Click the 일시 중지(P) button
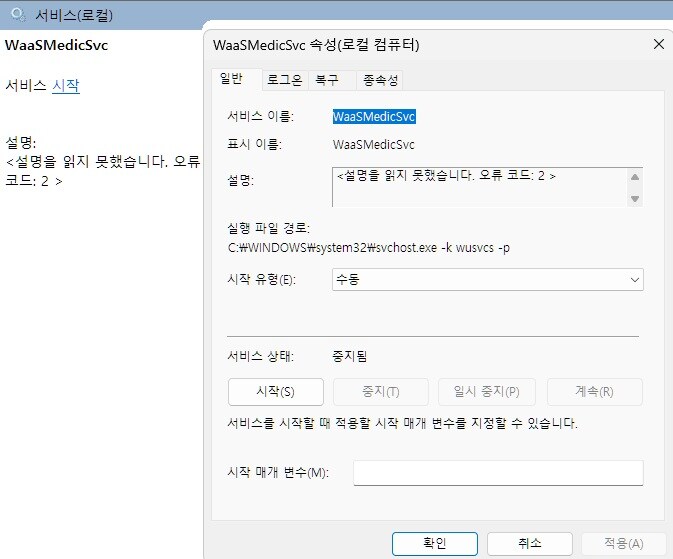The height and width of the screenshot is (559, 673). (x=486, y=391)
